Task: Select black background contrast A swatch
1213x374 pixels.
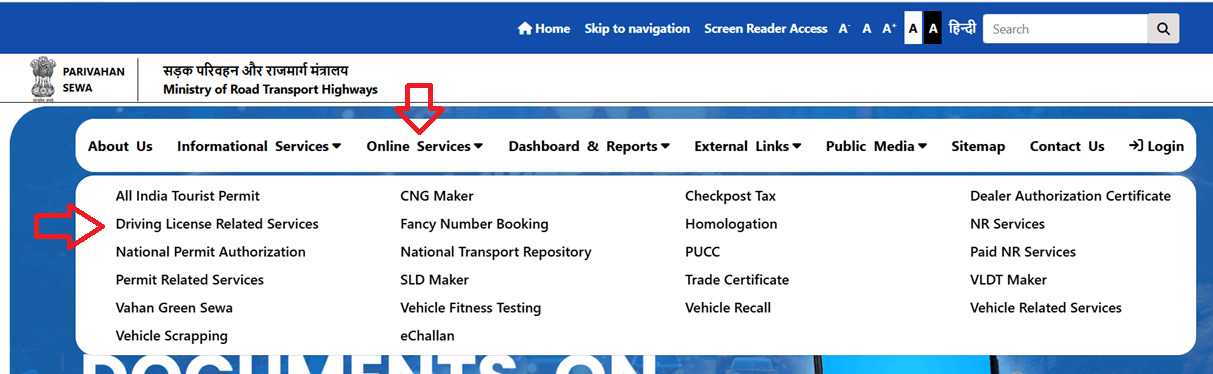Action: (x=933, y=29)
